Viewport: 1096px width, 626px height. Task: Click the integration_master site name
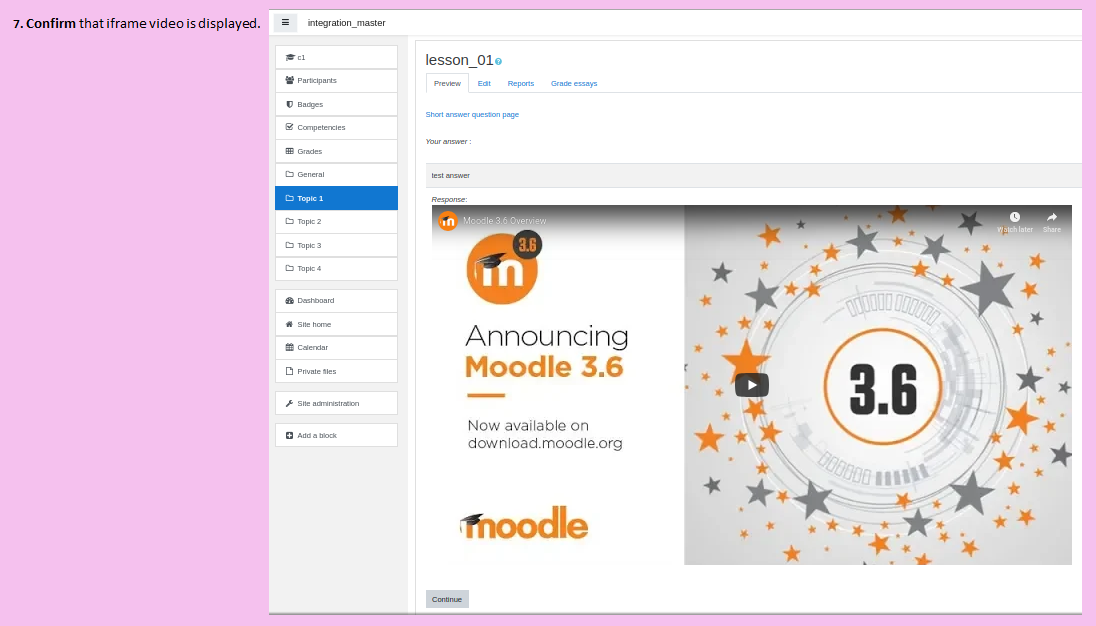coord(347,22)
